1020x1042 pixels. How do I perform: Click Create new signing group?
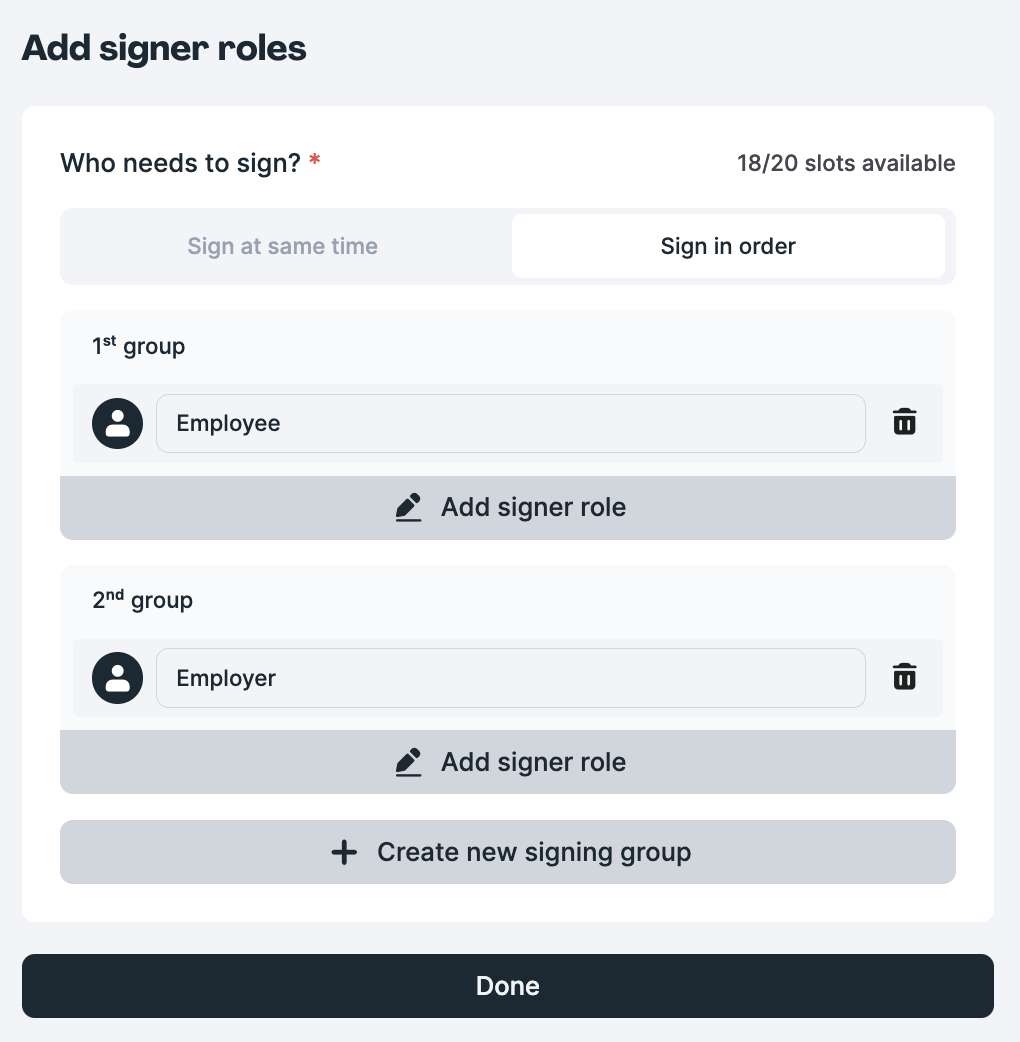pos(508,852)
